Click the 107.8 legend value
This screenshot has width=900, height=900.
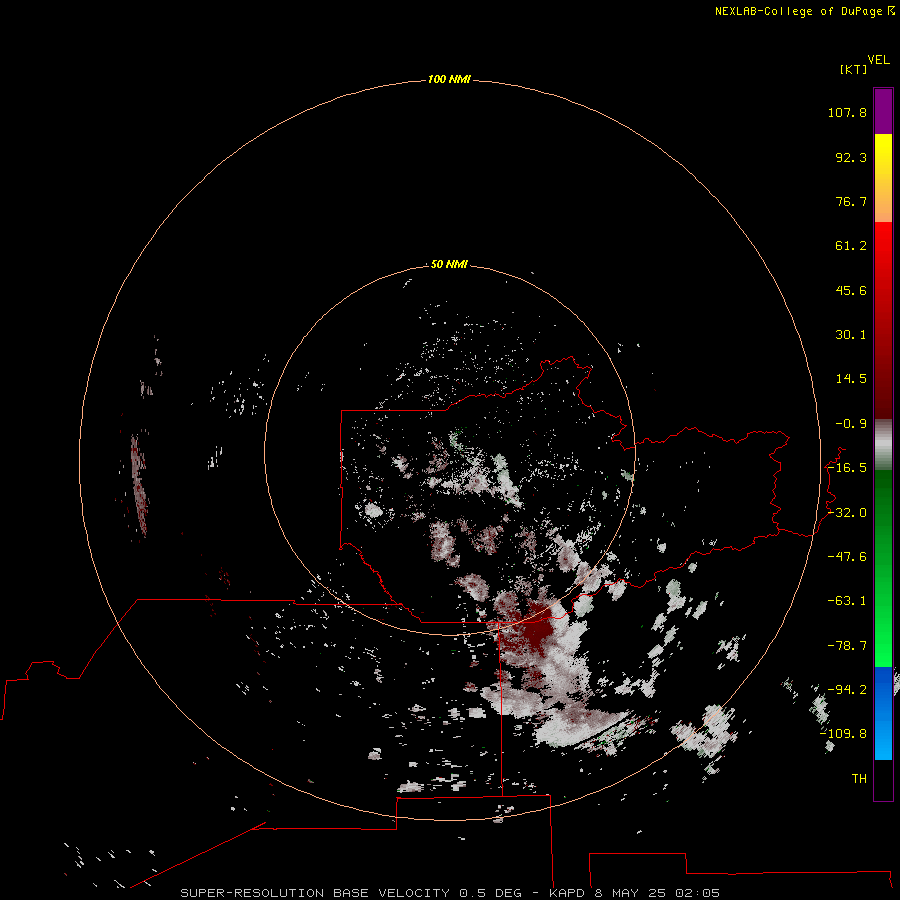coord(847,112)
